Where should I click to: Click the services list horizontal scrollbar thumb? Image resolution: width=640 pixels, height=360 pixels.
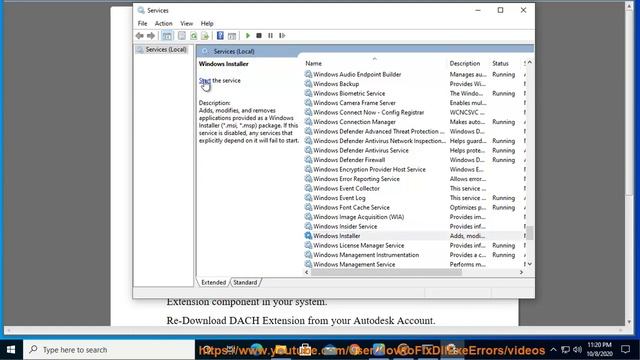pyautogui.click(x=386, y=272)
